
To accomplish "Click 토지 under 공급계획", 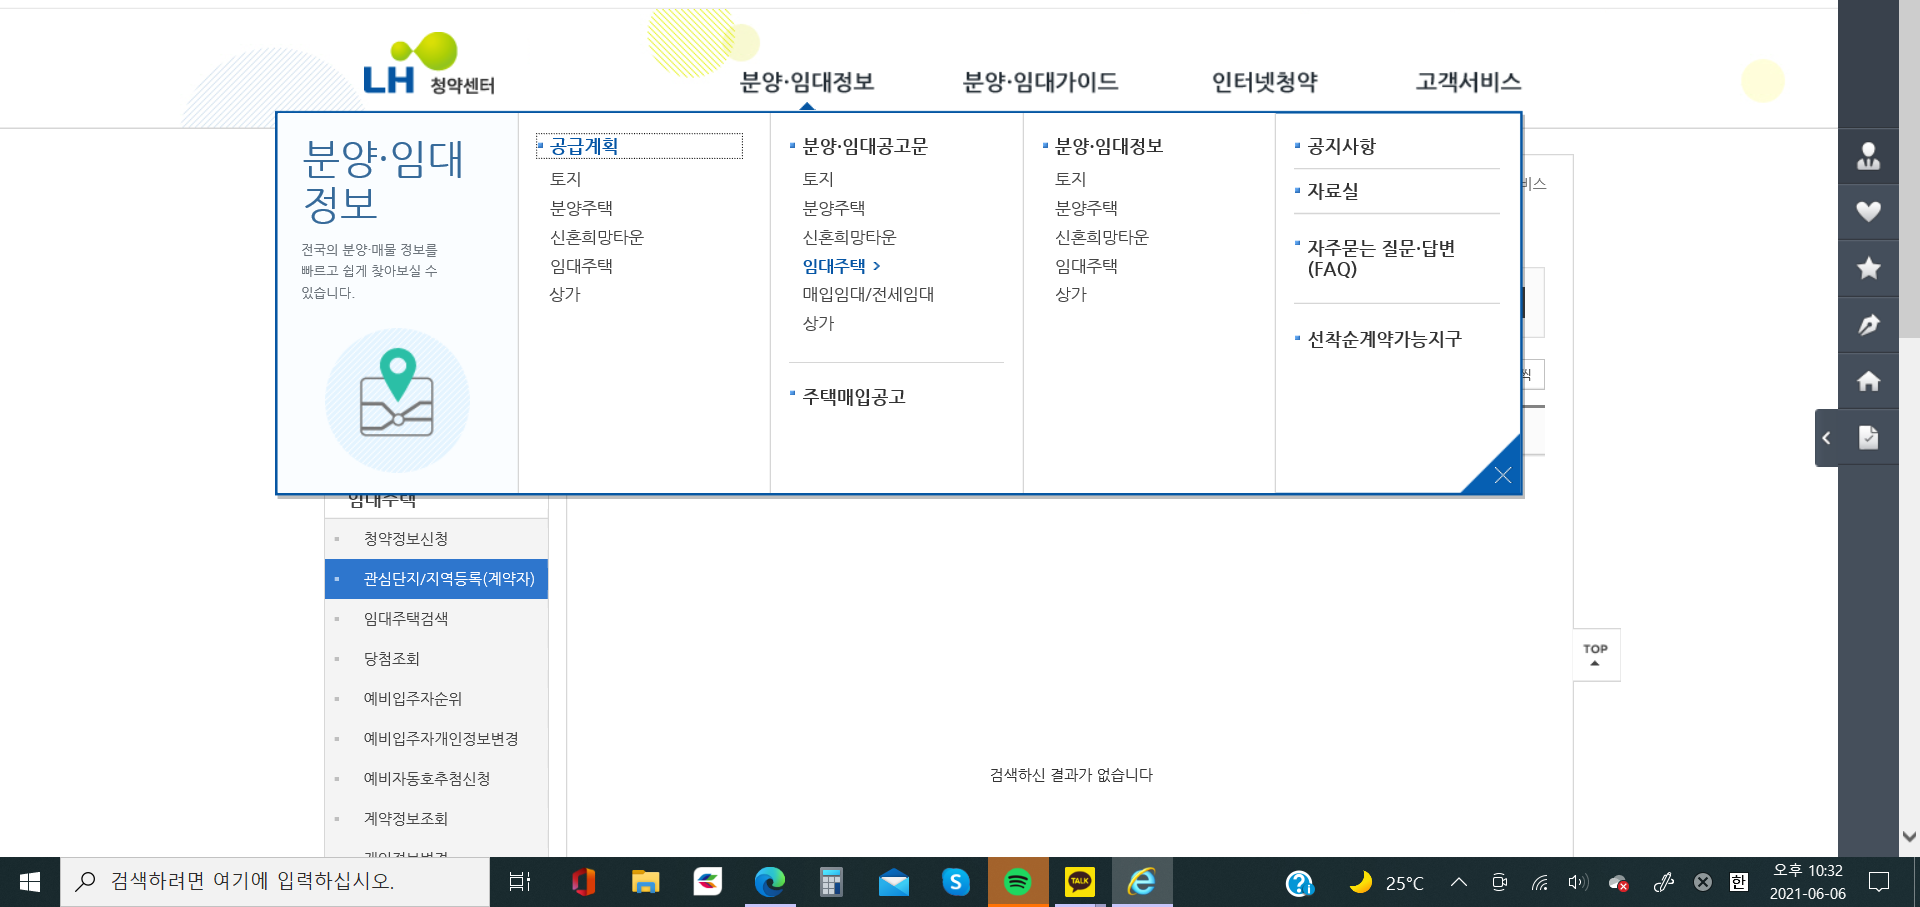I will click(566, 179).
